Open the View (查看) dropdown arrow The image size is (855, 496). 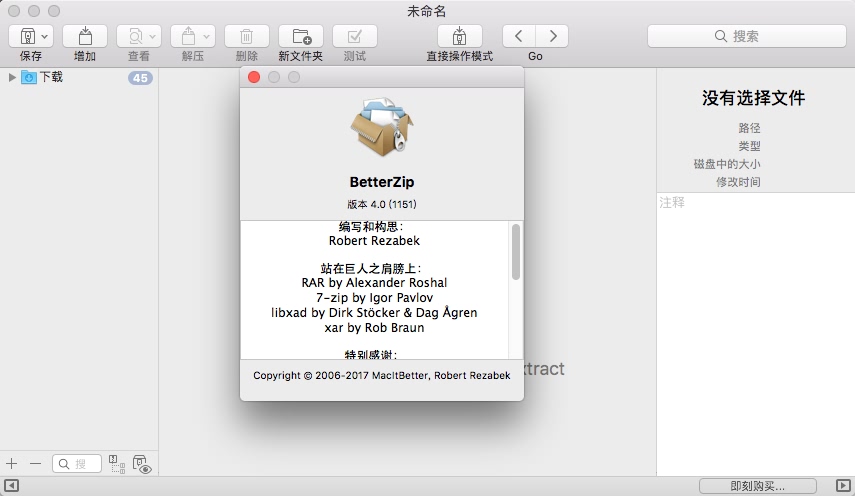(x=153, y=37)
